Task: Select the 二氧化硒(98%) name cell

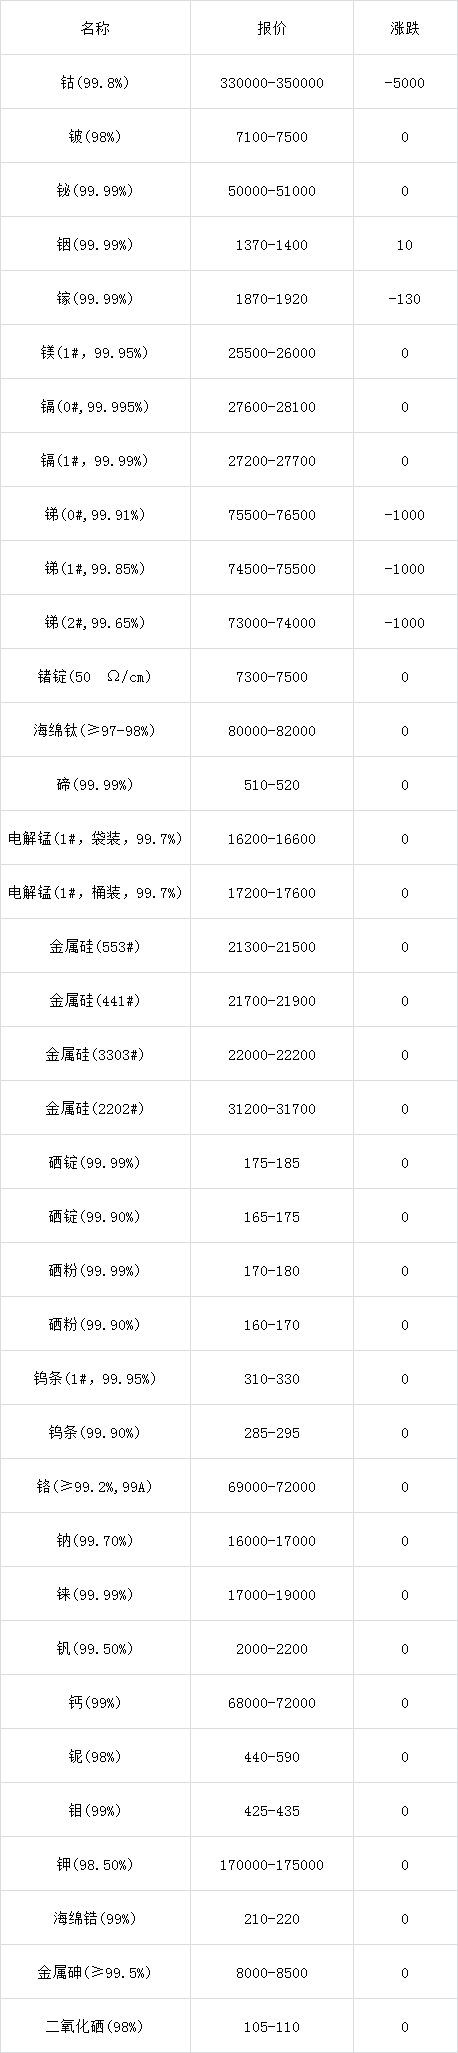Action: 95,2027
